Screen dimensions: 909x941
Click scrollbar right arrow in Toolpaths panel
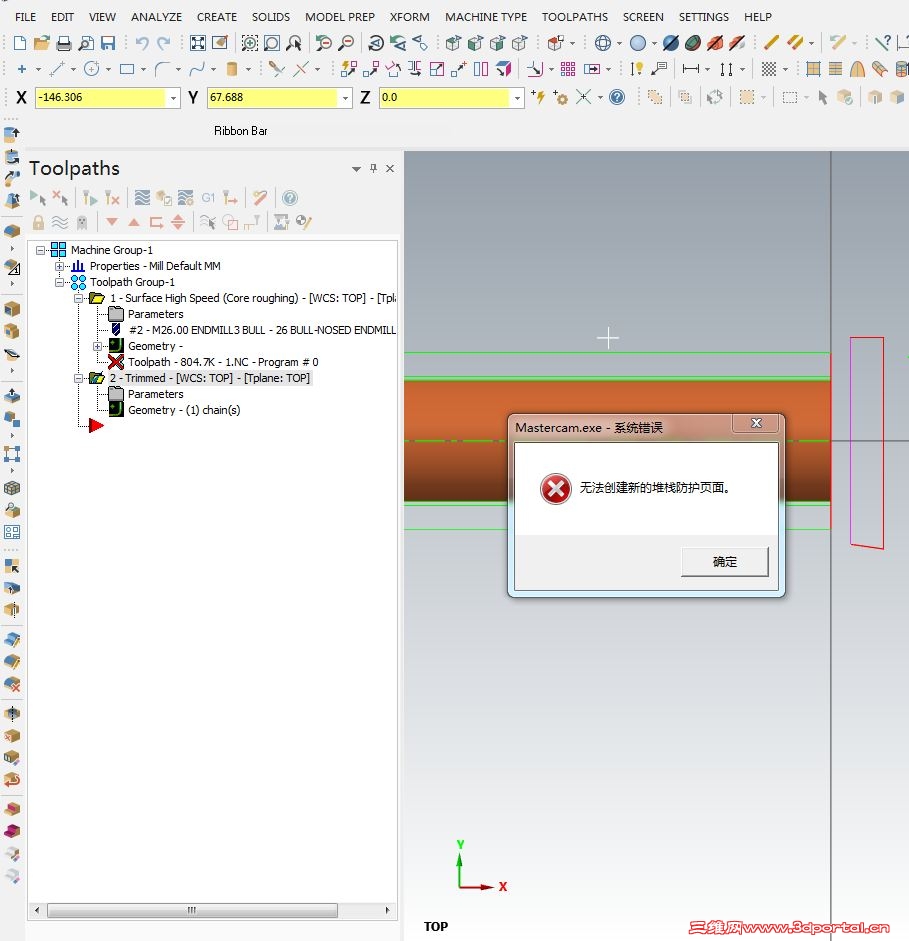[387, 910]
